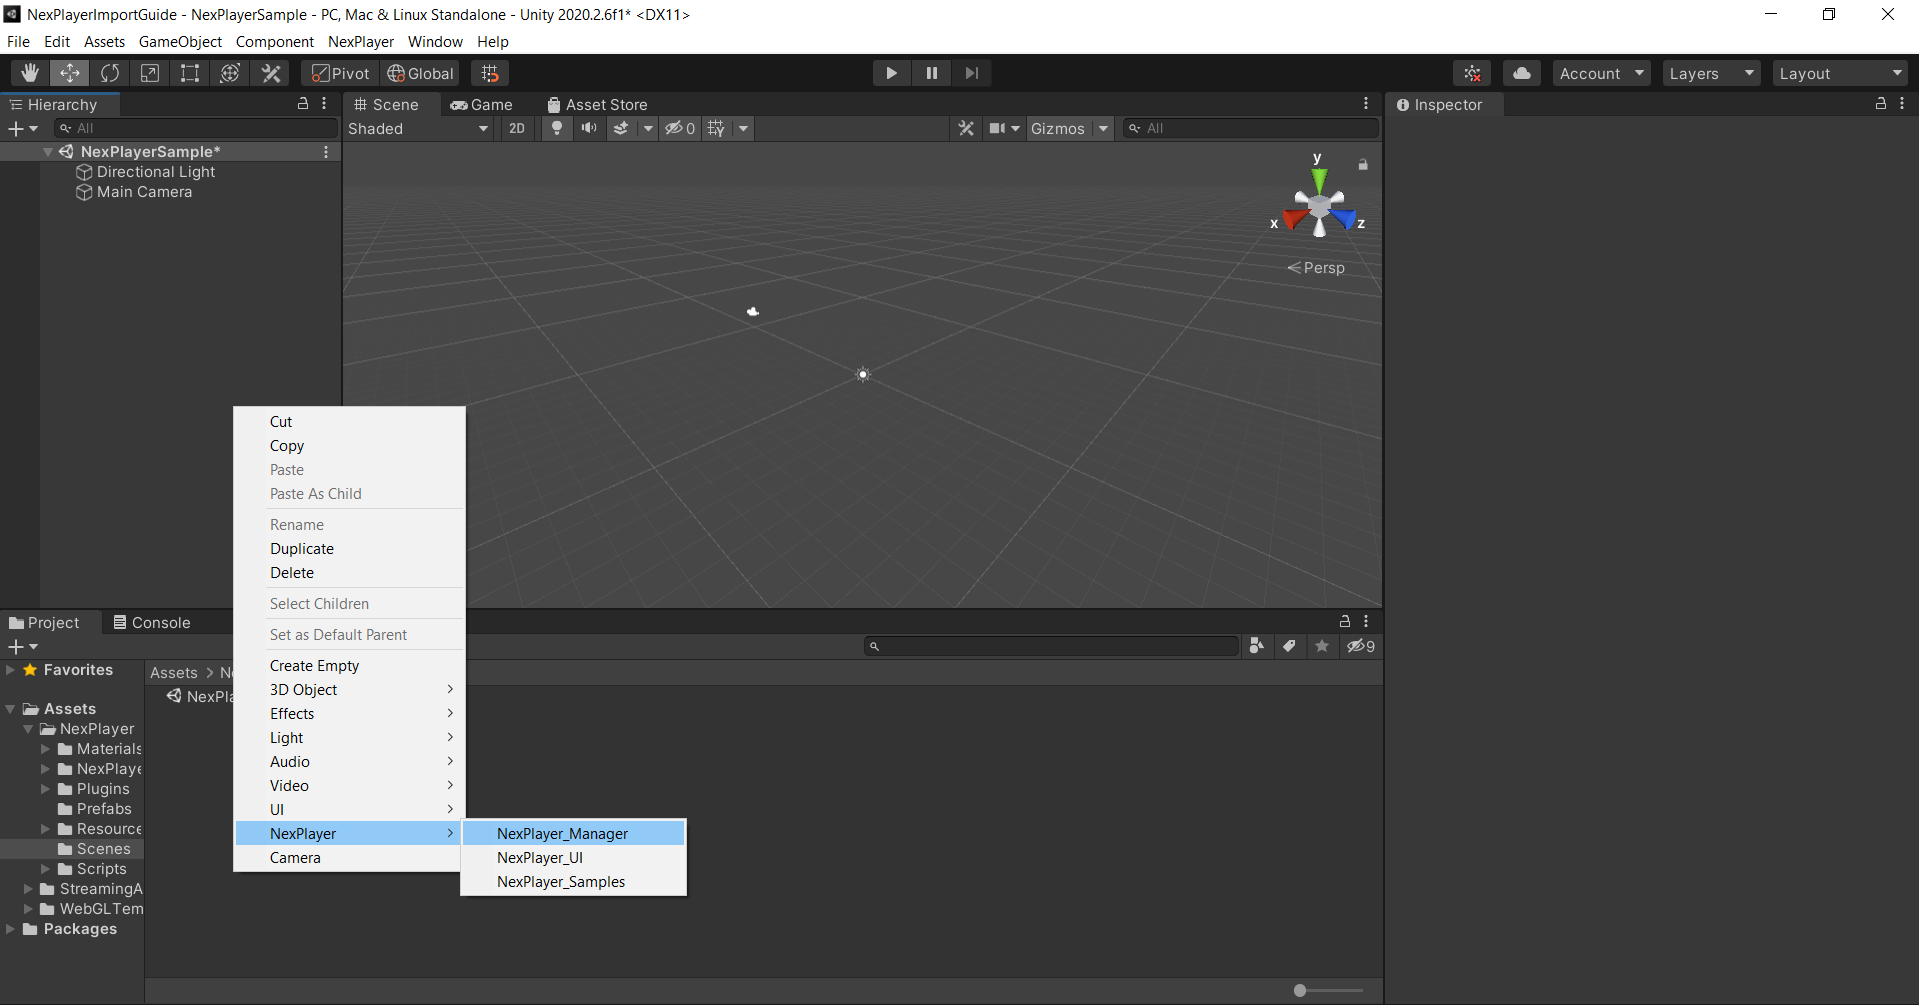Collapse the Assets folder tree
This screenshot has height=1005, width=1919.
point(11,709)
